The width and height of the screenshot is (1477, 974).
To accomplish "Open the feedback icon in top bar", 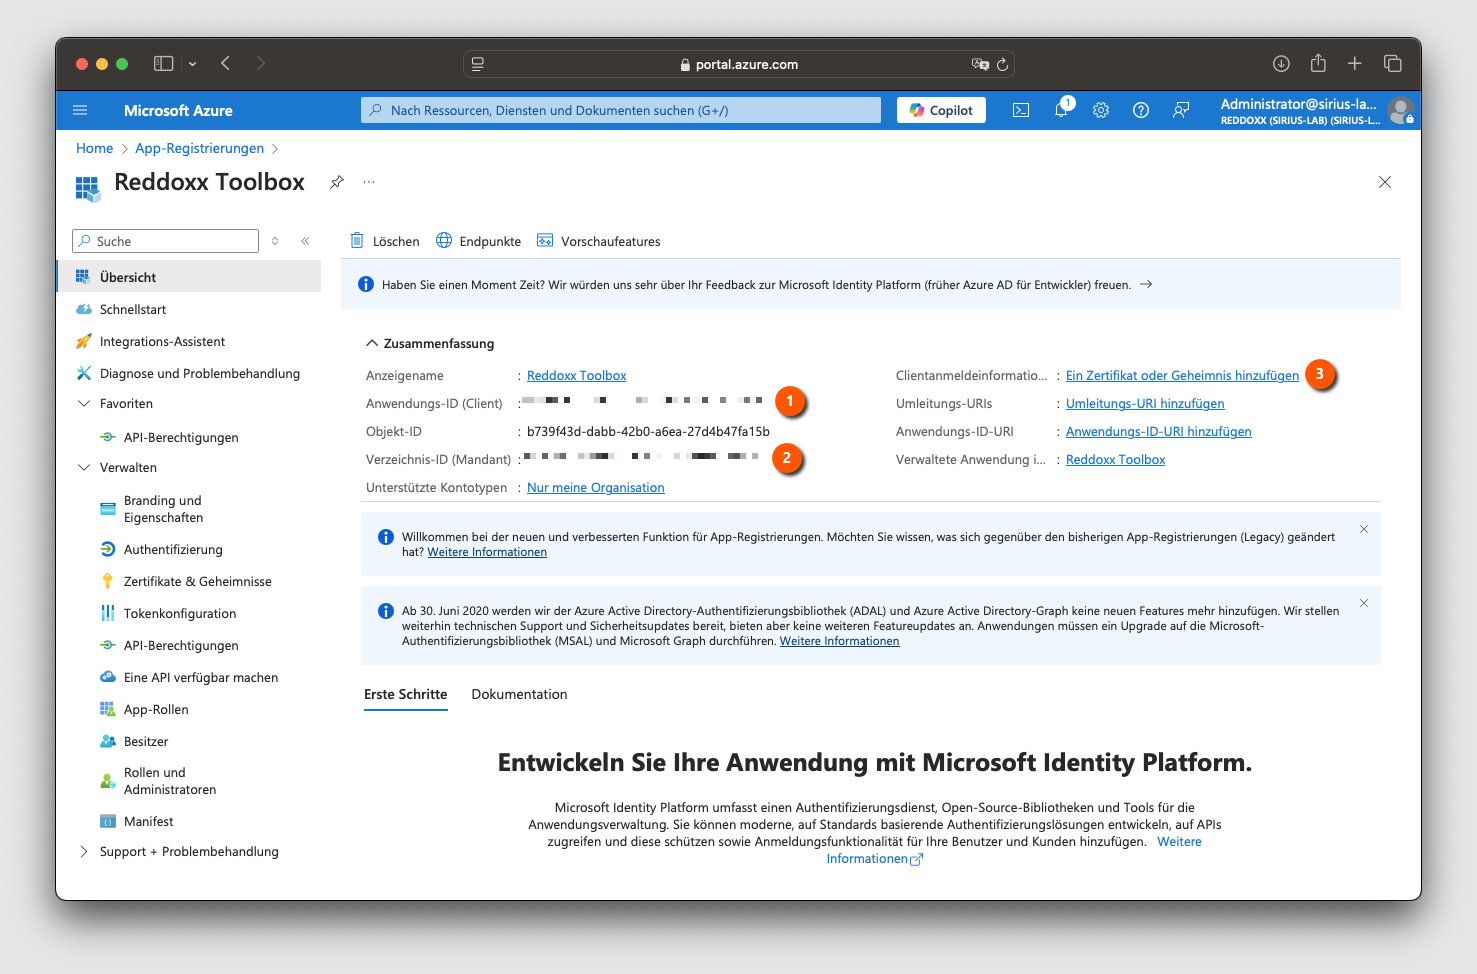I will click(1181, 110).
